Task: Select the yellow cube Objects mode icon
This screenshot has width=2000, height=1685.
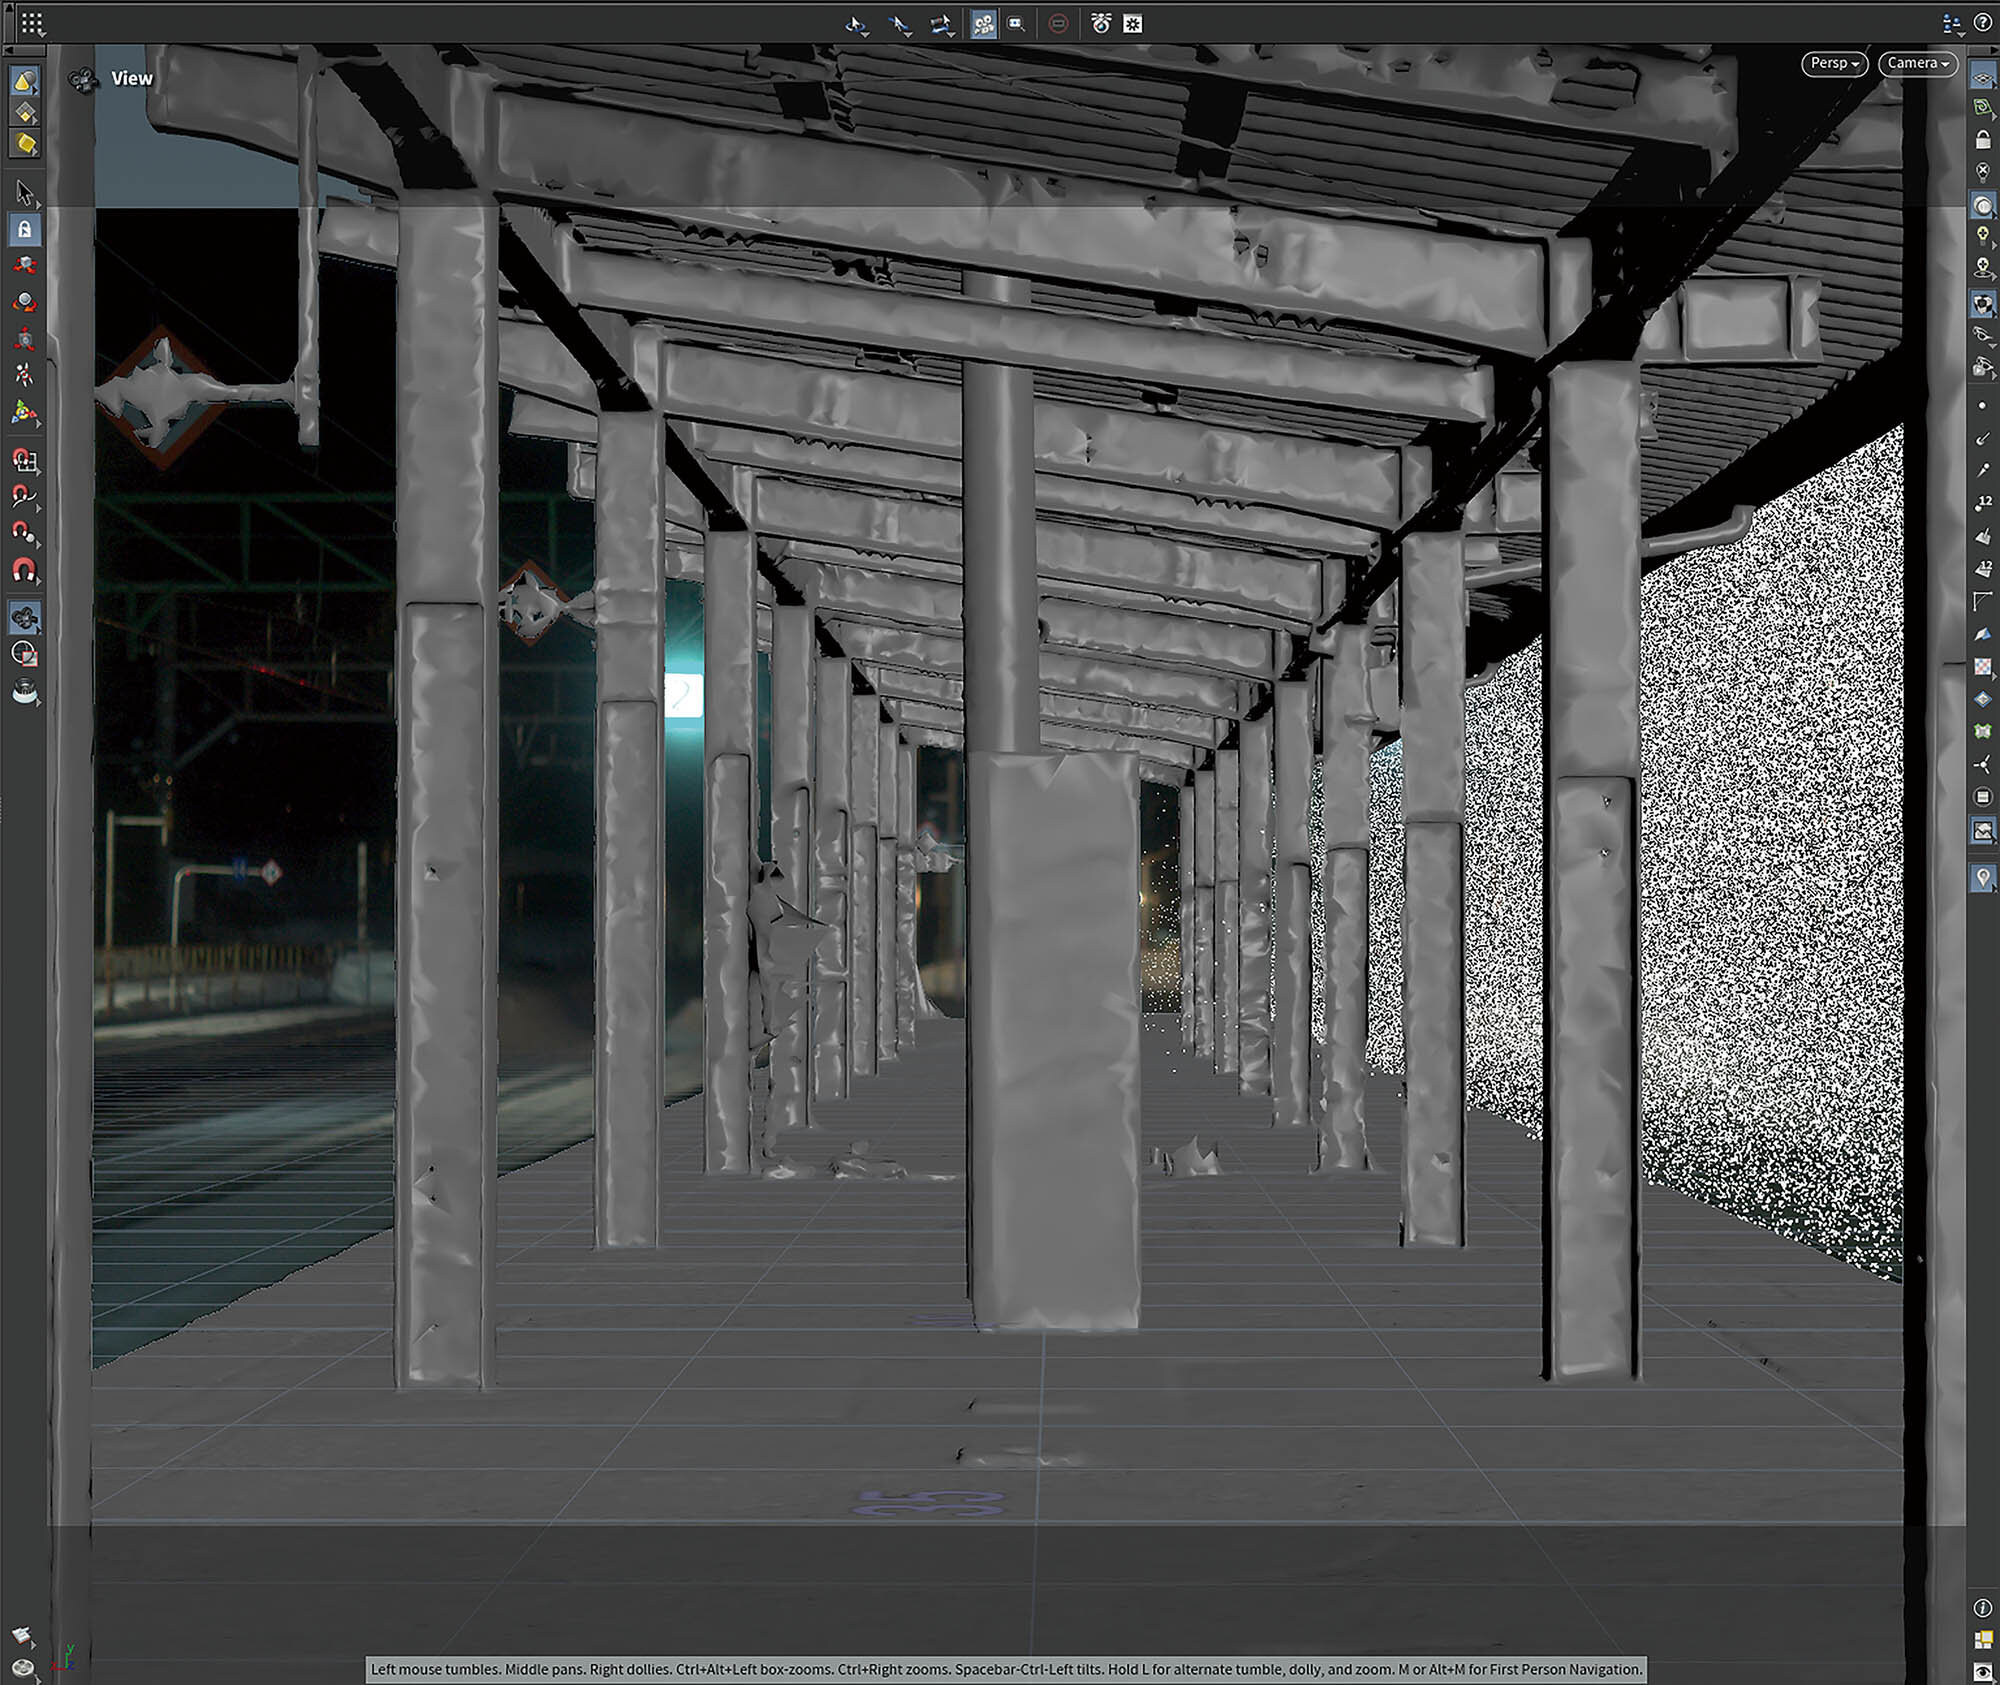Action: 24,143
